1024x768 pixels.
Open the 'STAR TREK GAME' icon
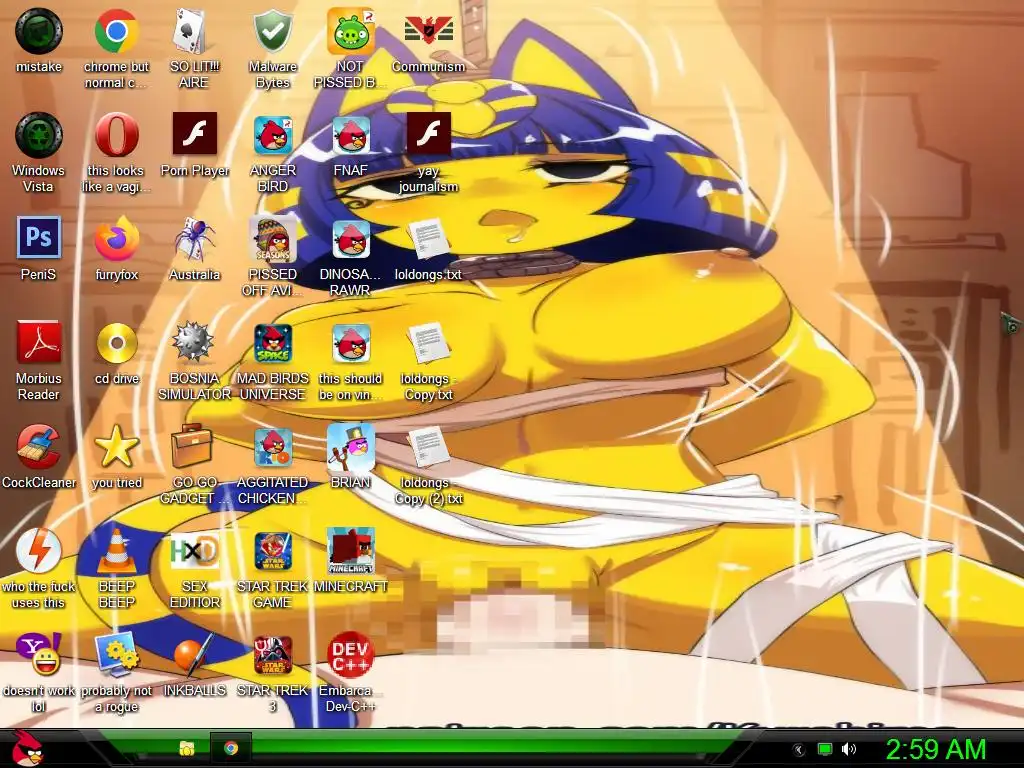(x=272, y=551)
